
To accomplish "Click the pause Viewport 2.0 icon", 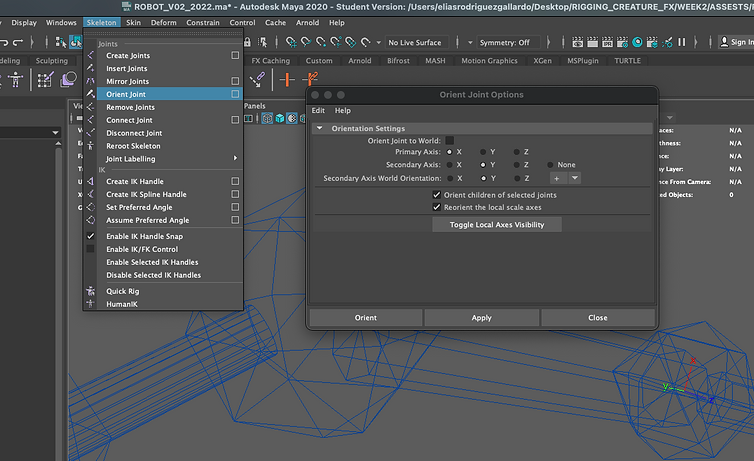I will 681,42.
